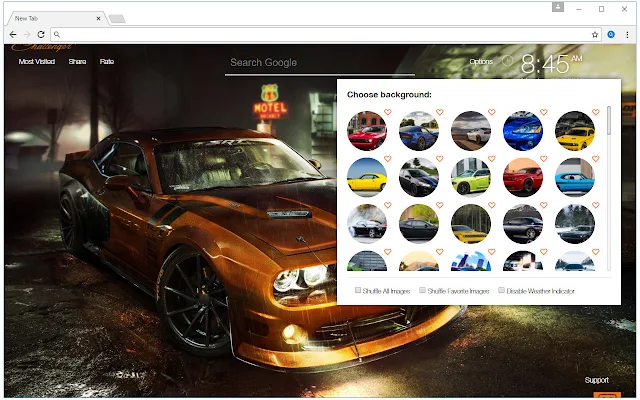The image size is (640, 400).
Task: Toggle Disable Weather Indicator checkbox
Action: (x=502, y=290)
